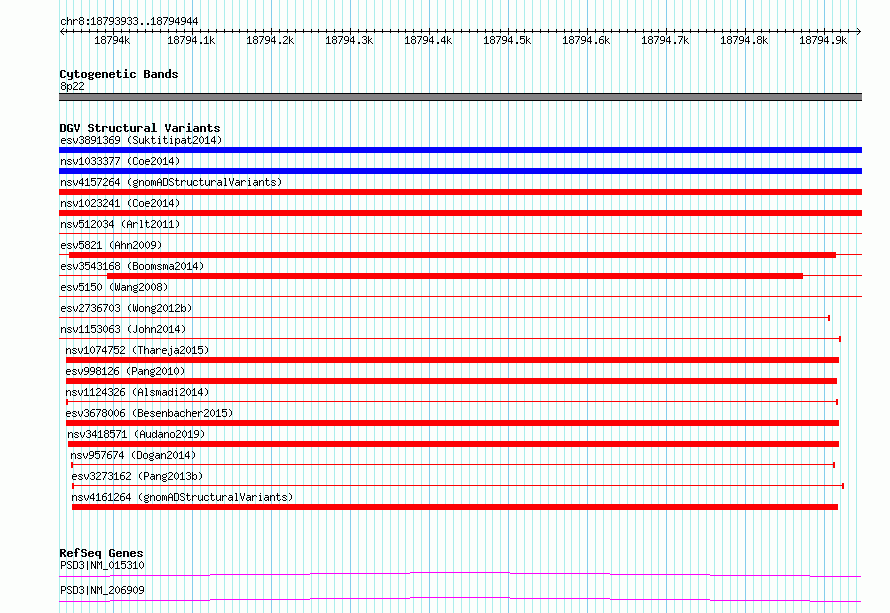Open variant nsv1153063 (John2014) label
Screen dimensions: 890x613
pos(123,329)
